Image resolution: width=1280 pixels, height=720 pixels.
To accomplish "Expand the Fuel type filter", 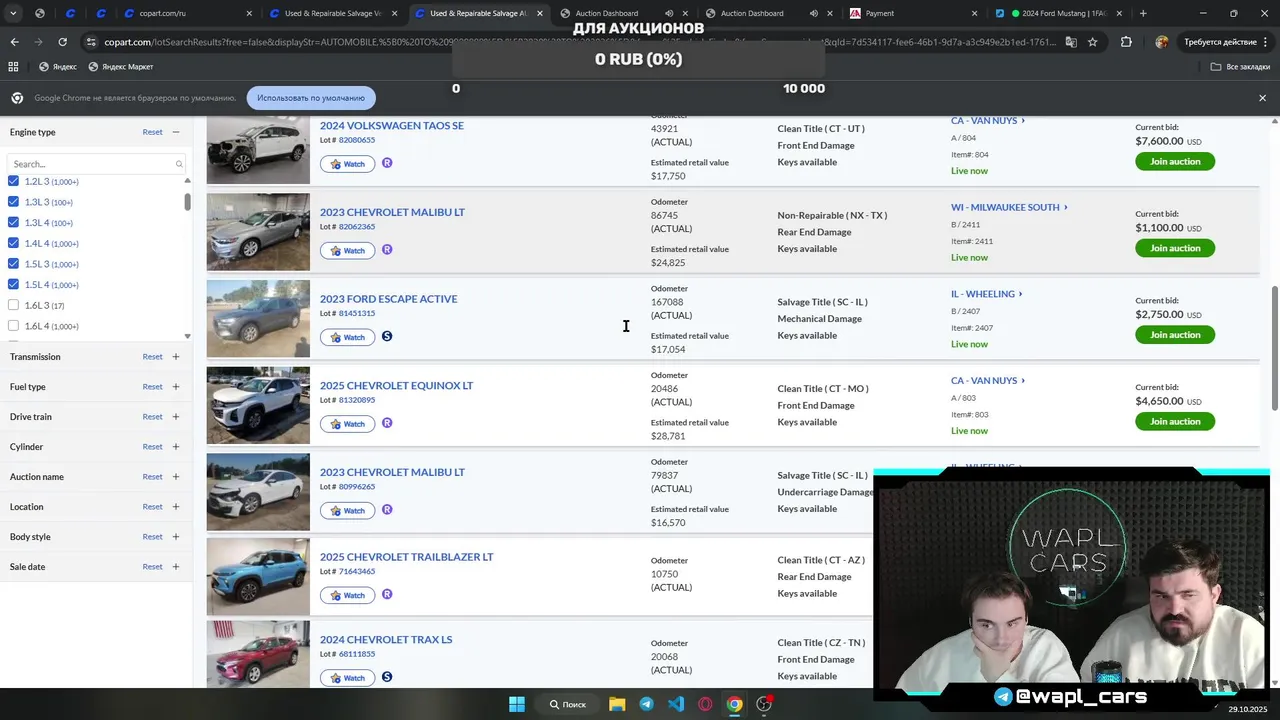I will 176,387.
